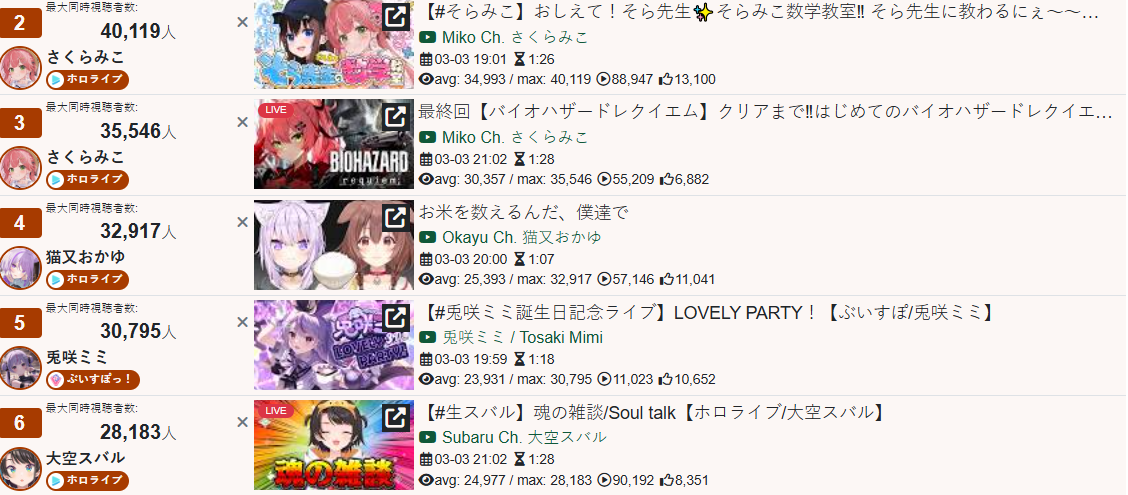Click external link icon on Soul talk thumbnail
The width and height of the screenshot is (1128, 495).
point(395,417)
